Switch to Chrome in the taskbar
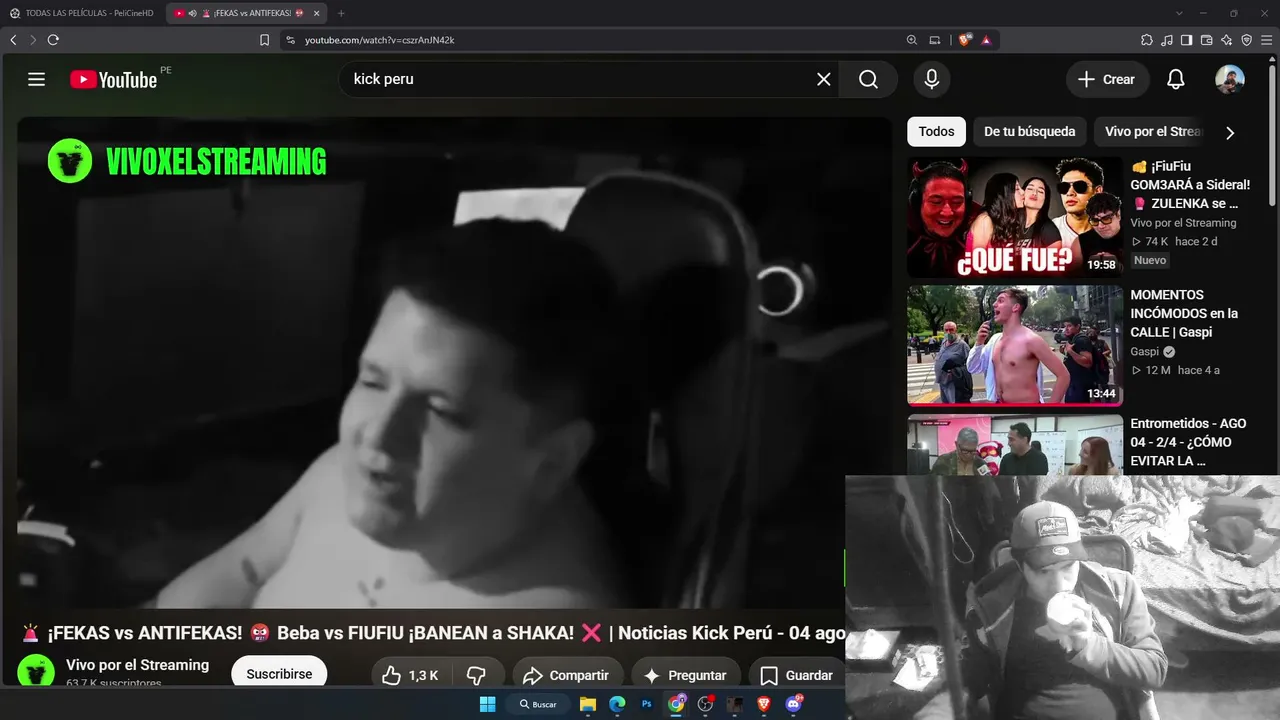 click(677, 704)
